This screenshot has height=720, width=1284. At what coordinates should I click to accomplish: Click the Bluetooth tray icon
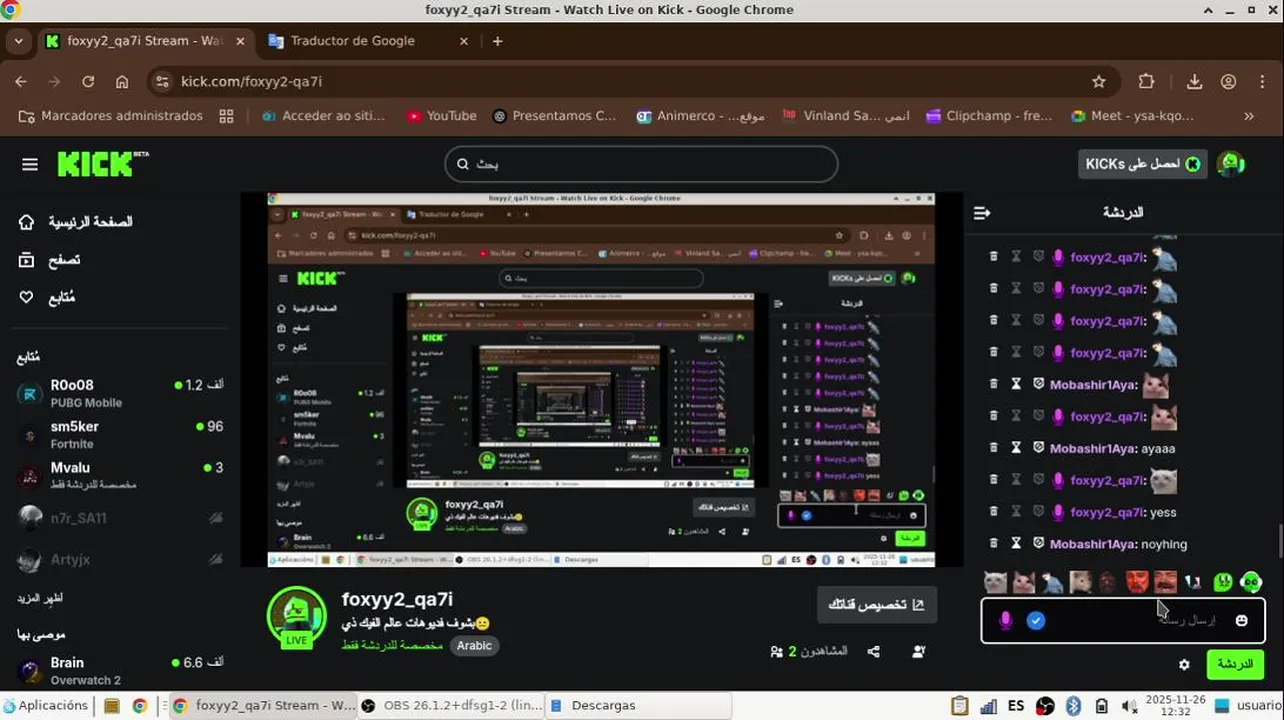point(1073,705)
